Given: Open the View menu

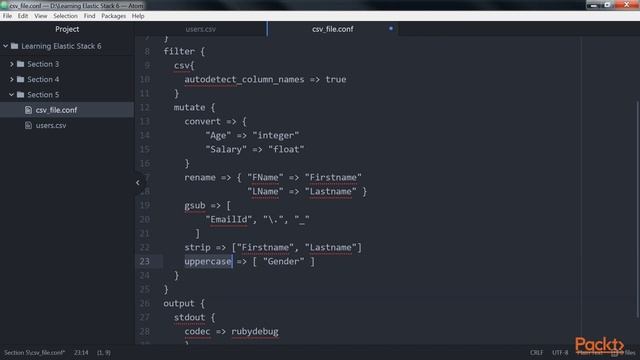Looking at the screenshot, I should [x=40, y=16].
